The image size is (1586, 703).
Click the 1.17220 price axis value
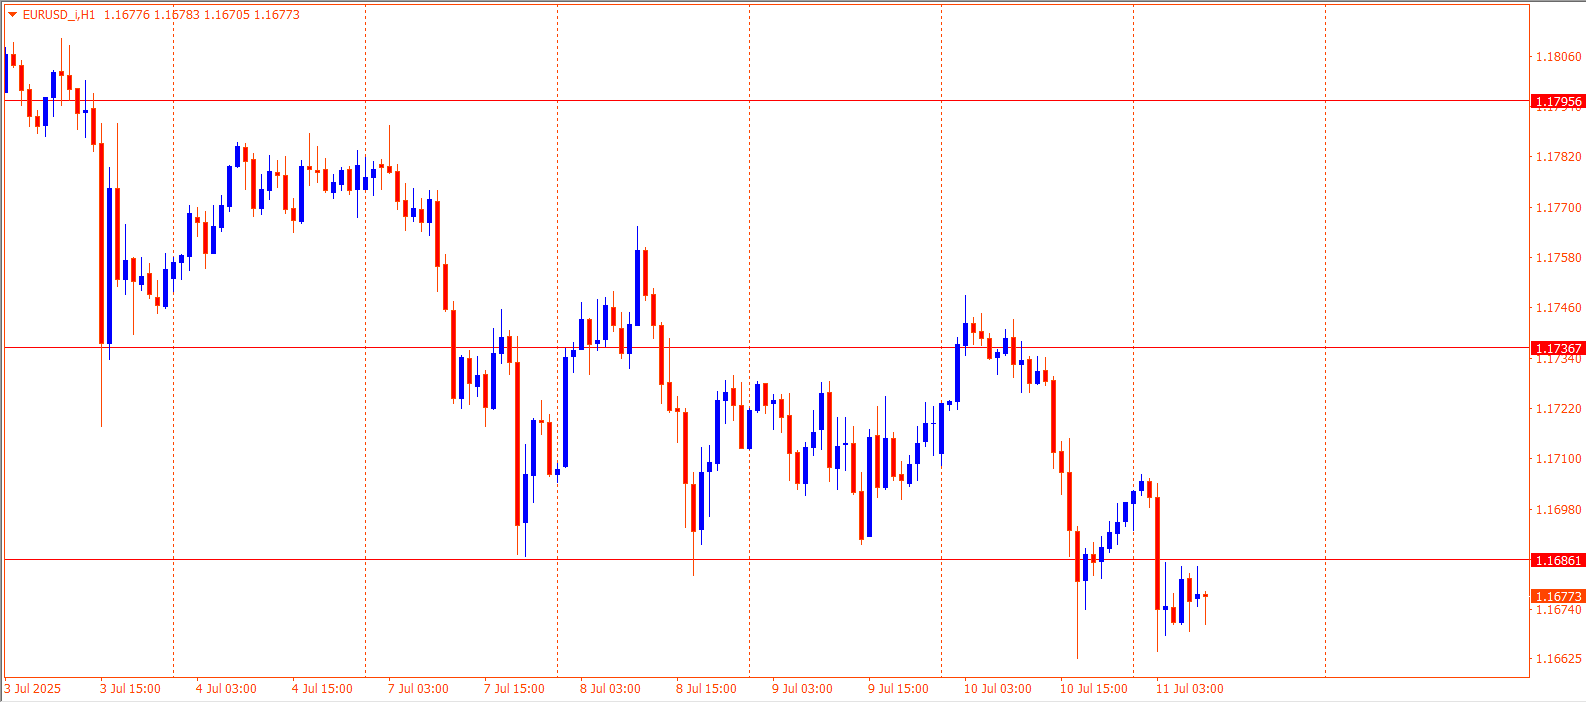pos(1559,409)
